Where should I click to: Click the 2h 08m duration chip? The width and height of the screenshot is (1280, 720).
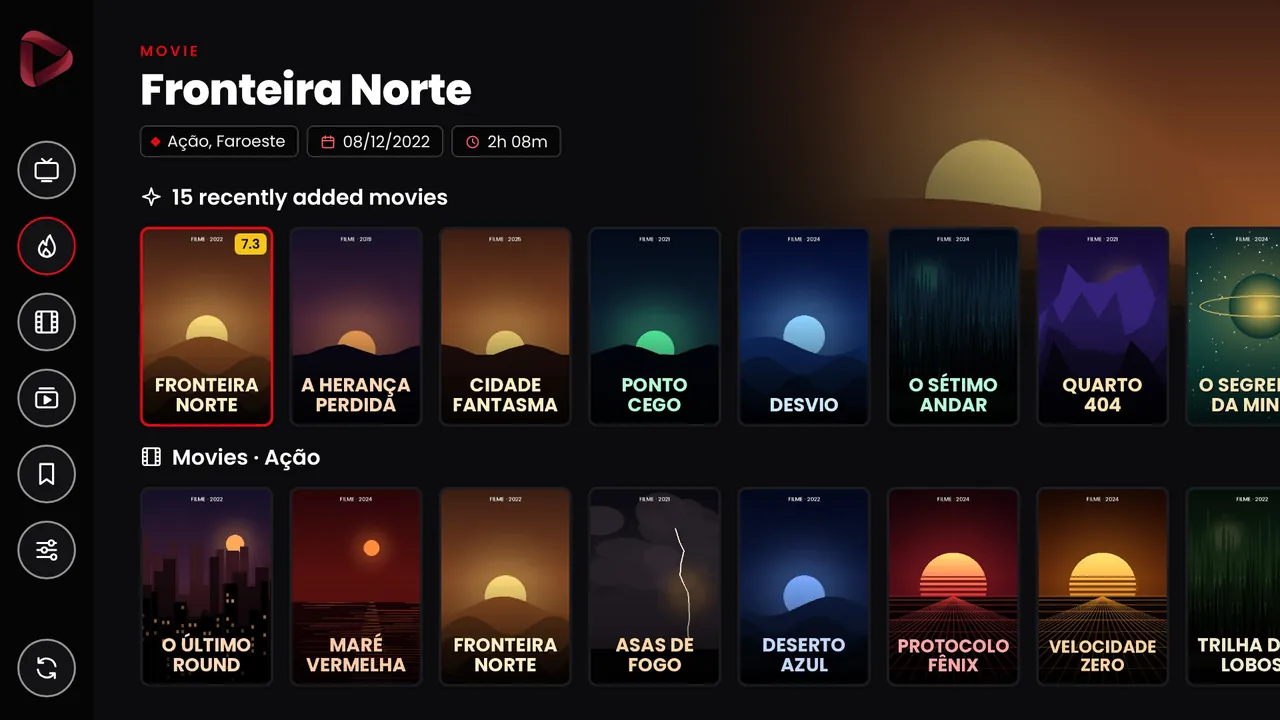[506, 142]
